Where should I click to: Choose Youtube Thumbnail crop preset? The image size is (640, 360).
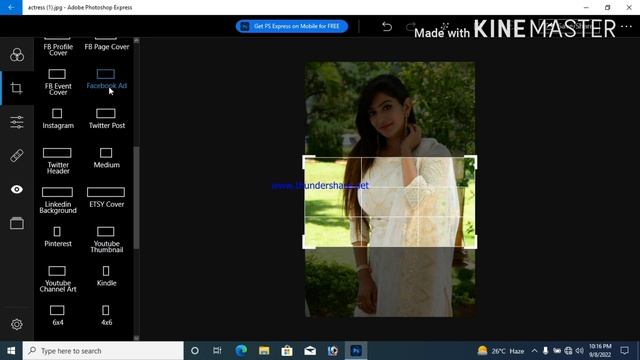(x=107, y=240)
